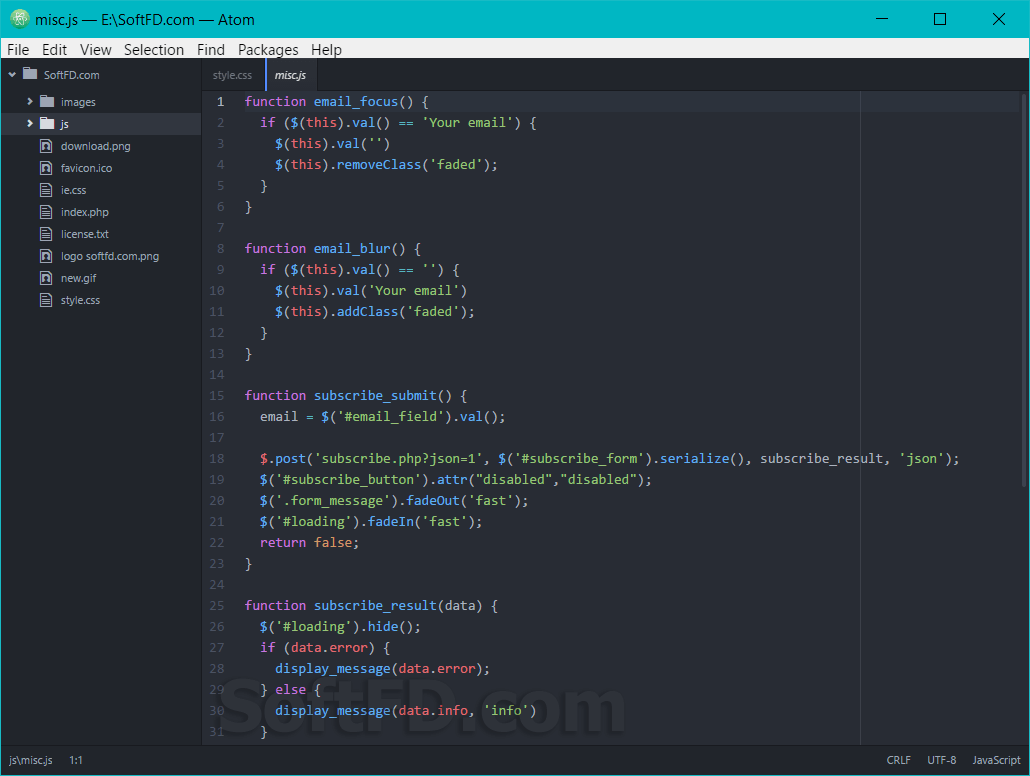Click the SoftFD.com project root label
The image size is (1030, 776).
(72, 75)
